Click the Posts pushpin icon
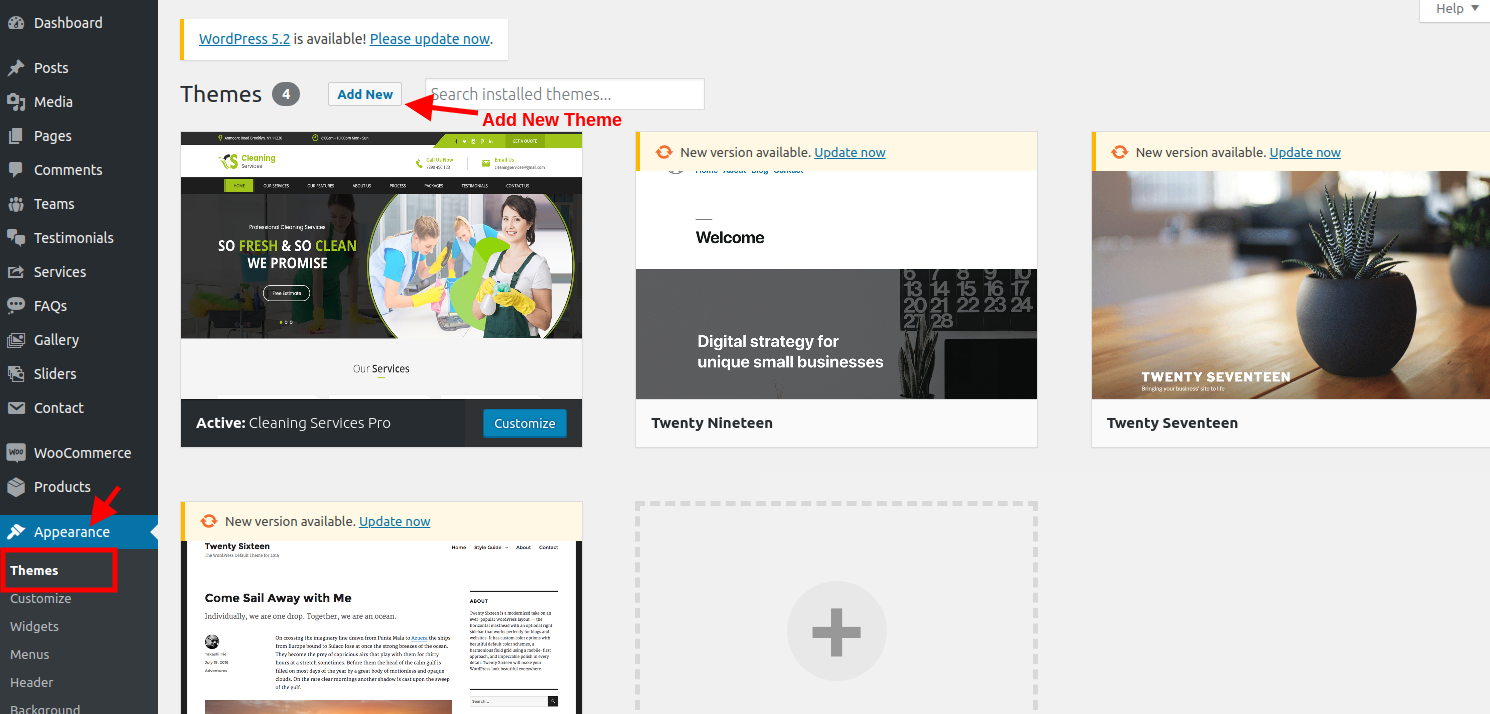1490x714 pixels. pyautogui.click(x=16, y=68)
